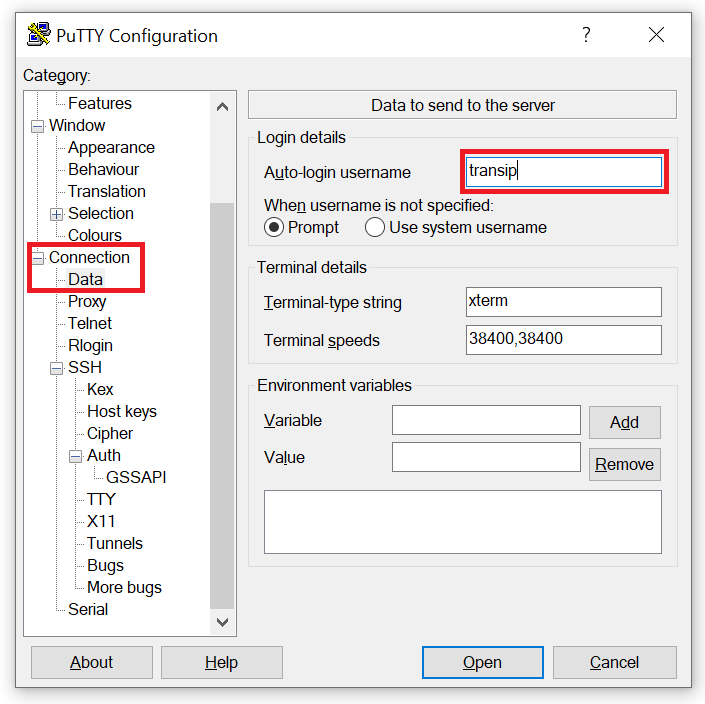The width and height of the screenshot is (705, 704).
Task: Select the Connection category
Action: (x=89, y=258)
